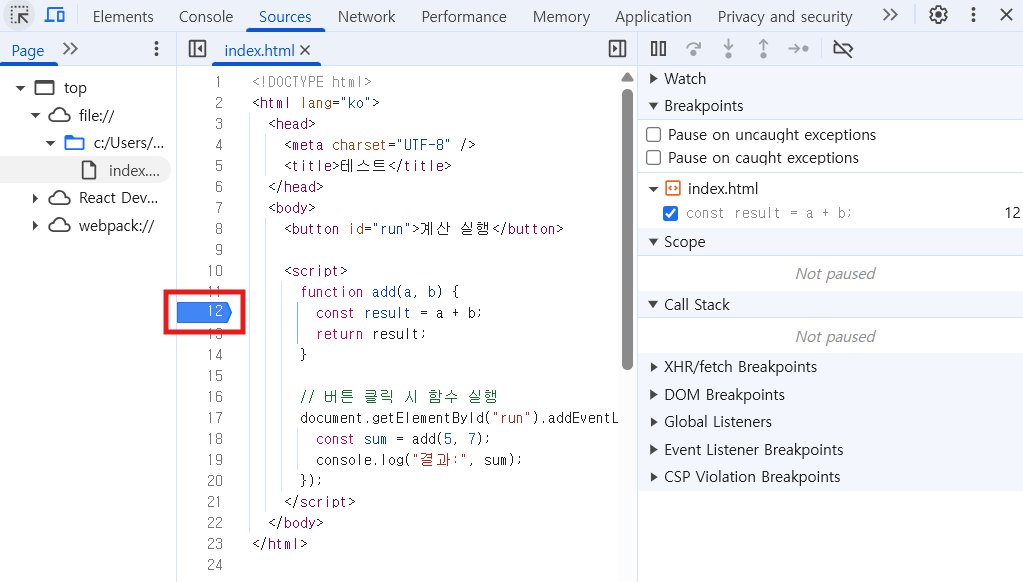Click the orange index.html breakpoint file icon
Screen dimensions: 1023x582
pos(673,189)
